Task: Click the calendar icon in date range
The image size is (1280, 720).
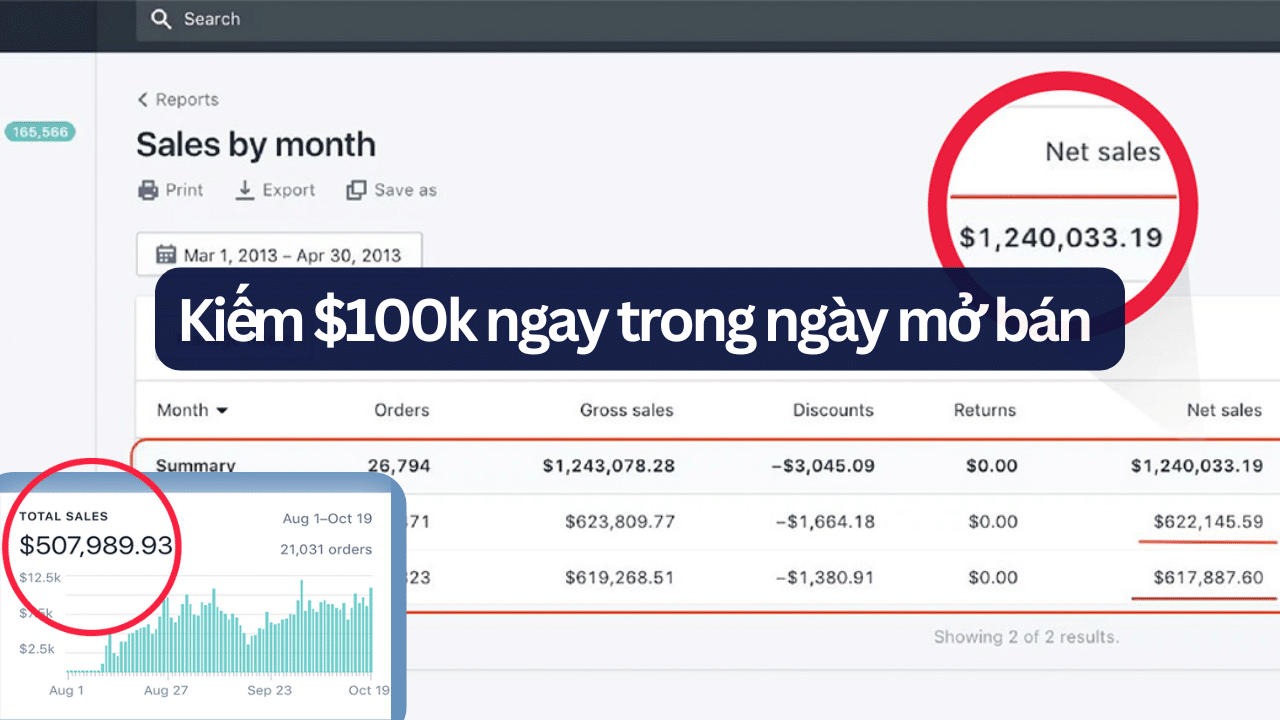Action: pos(166,255)
